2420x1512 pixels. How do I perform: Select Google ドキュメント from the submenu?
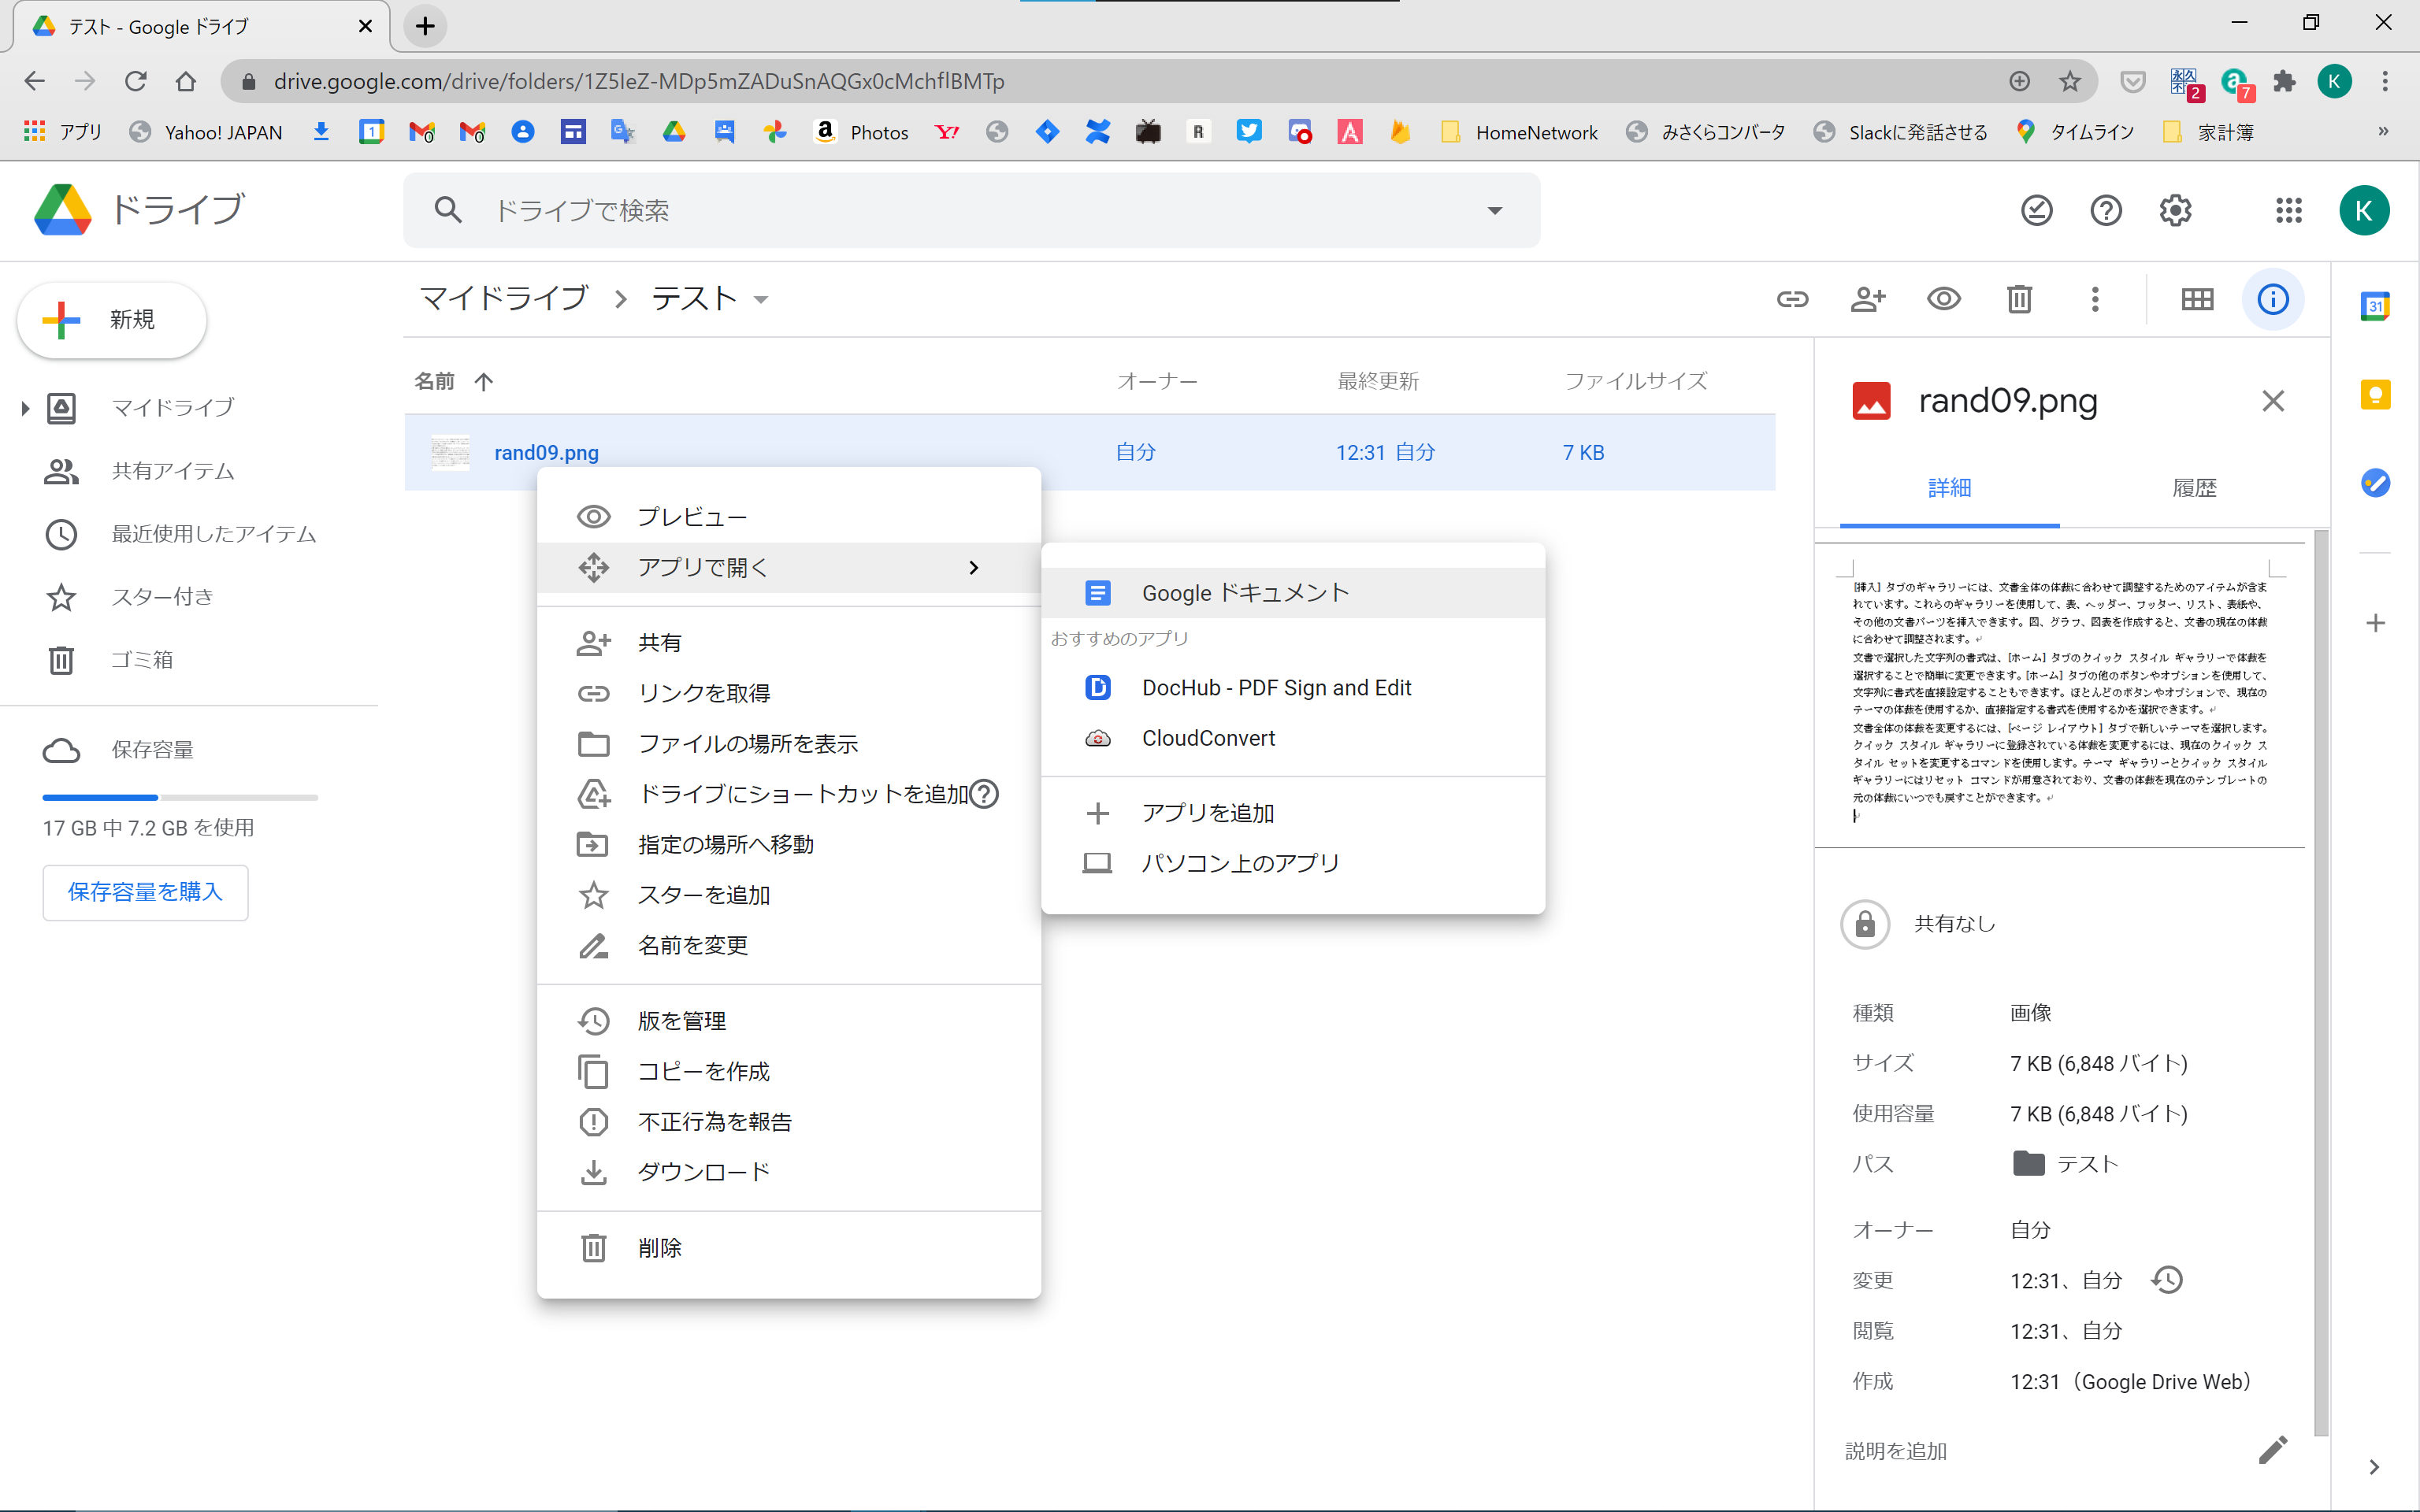[1244, 592]
